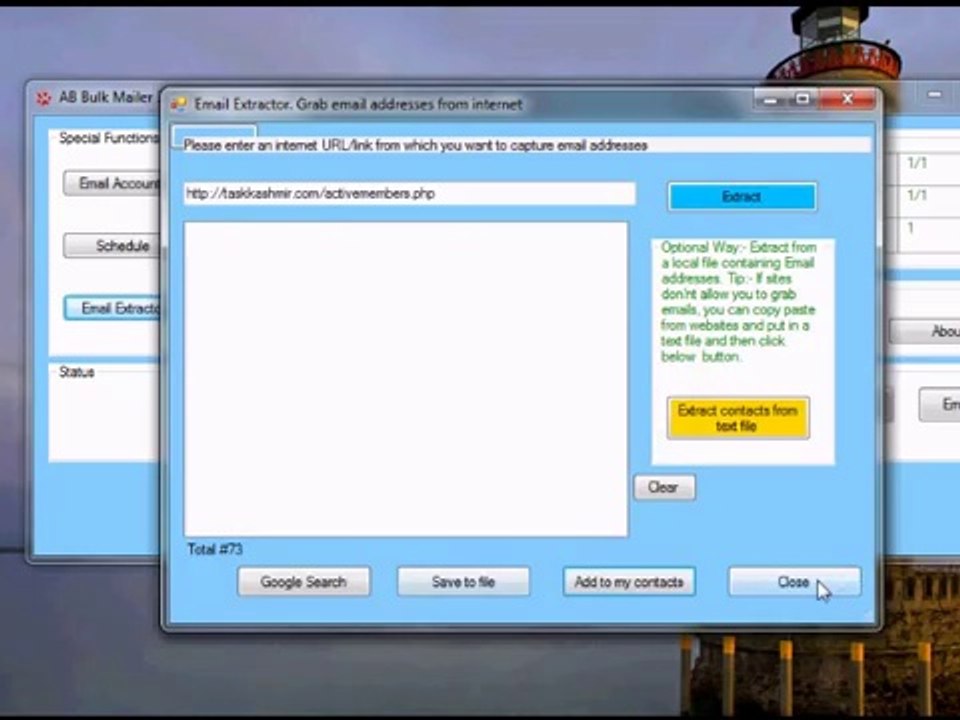Click About button in AB Bulk Mailer window
The width and height of the screenshot is (960, 720).
[924, 331]
